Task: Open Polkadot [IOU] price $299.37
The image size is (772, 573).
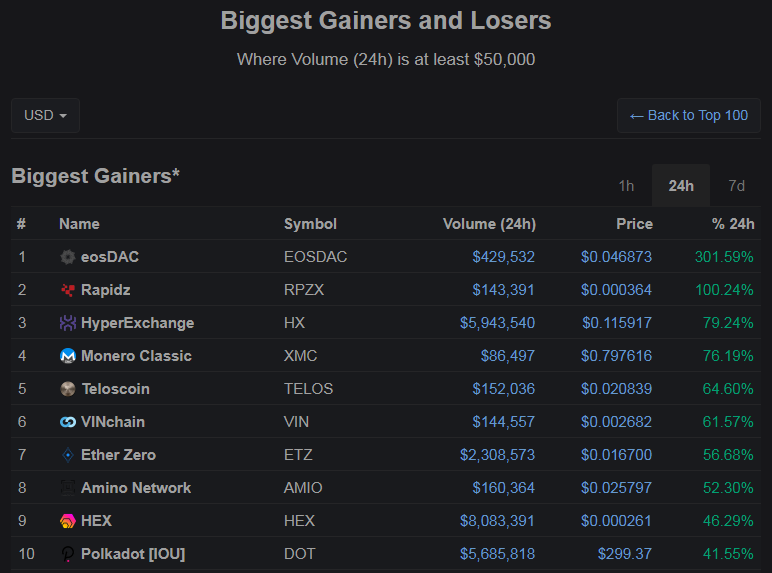Action: (x=624, y=554)
